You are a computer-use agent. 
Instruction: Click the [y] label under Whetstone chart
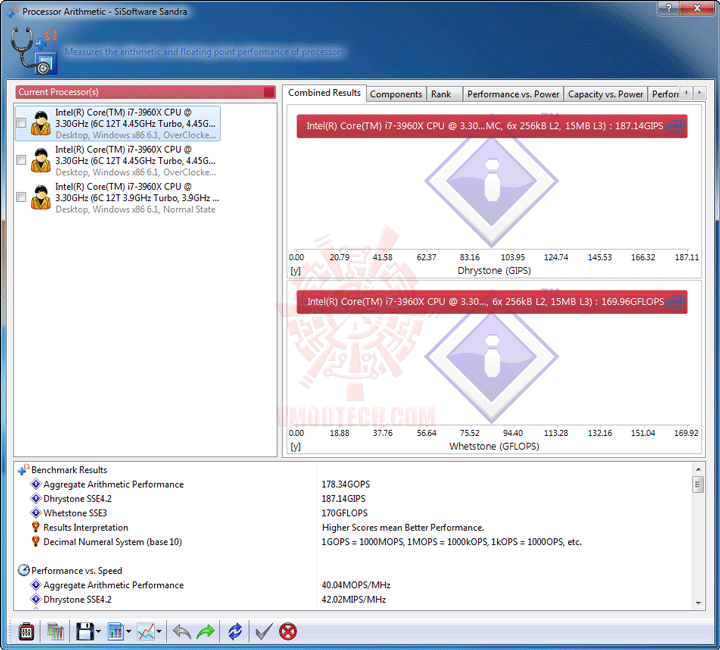pyautogui.click(x=295, y=447)
